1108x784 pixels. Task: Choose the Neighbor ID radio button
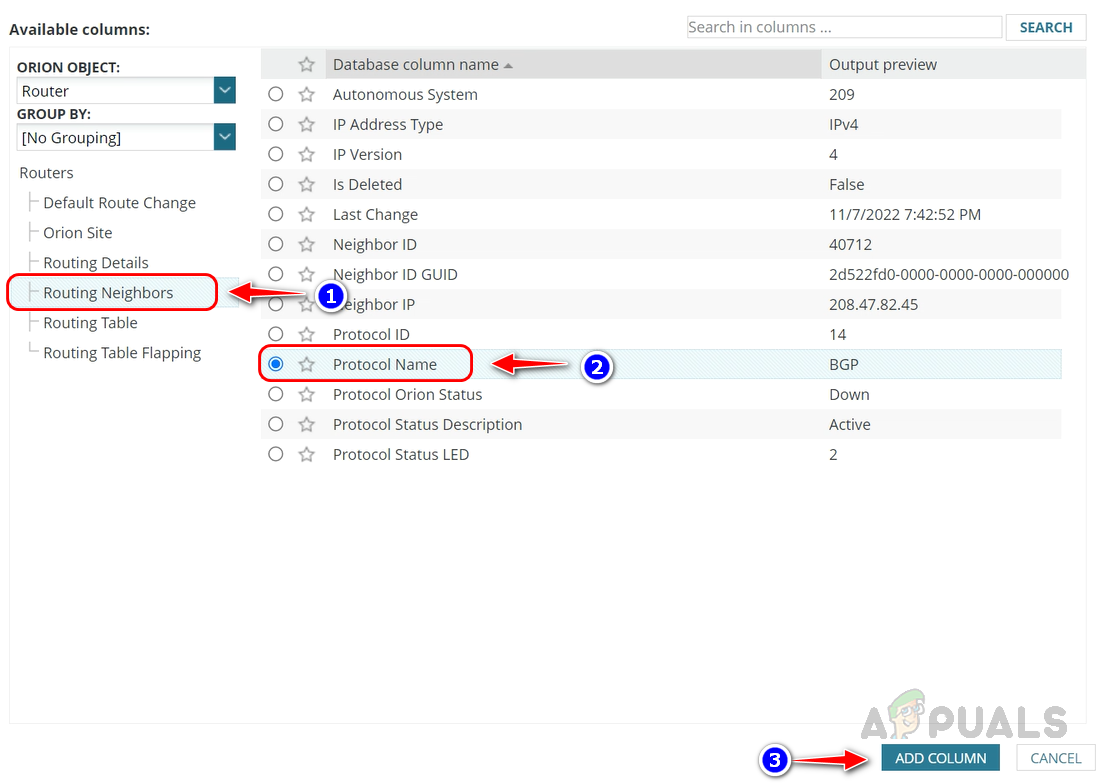[x=276, y=244]
